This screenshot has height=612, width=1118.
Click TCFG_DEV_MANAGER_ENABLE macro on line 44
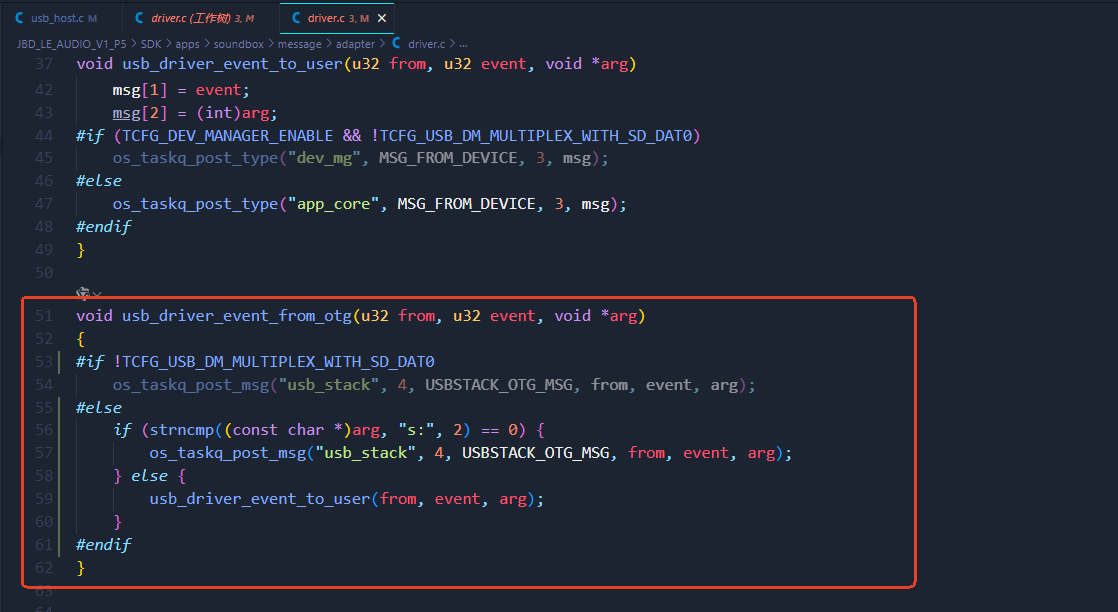pyautogui.click(x=228, y=136)
